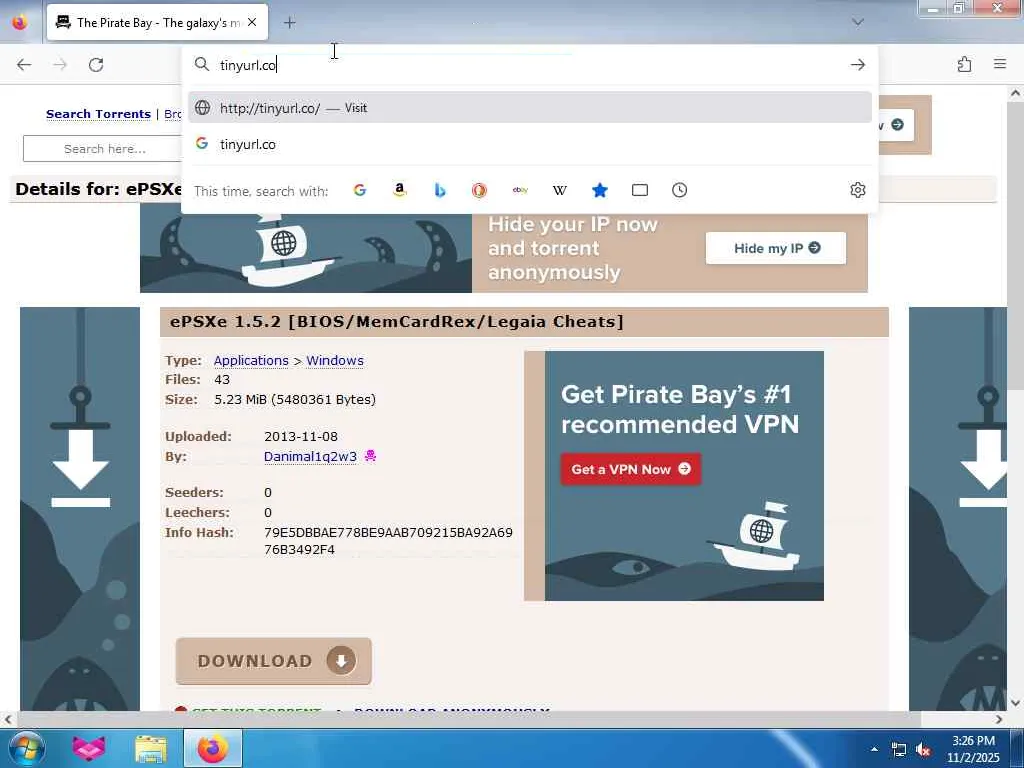The image size is (1024, 768).
Task: Click the horizontal scrollbar right arrow
Action: click(x=999, y=719)
